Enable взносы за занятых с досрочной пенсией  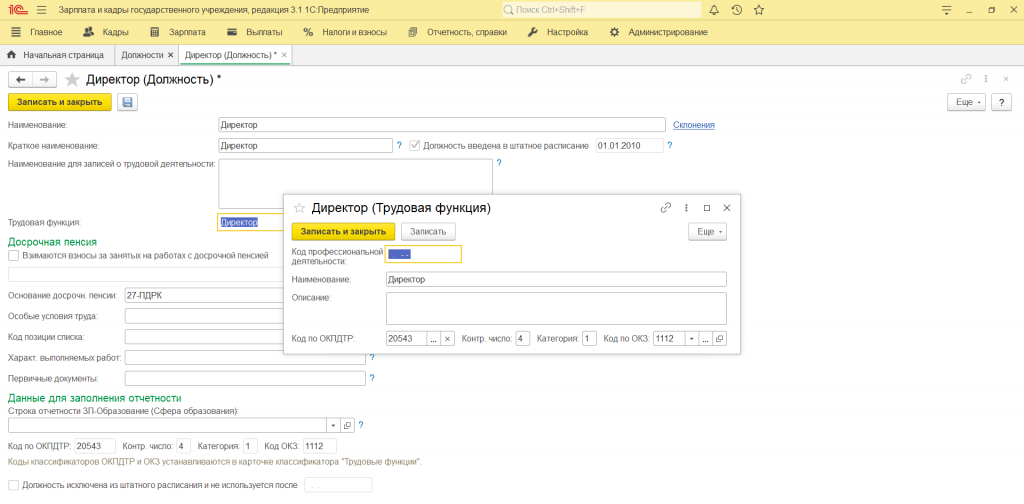click(x=14, y=255)
